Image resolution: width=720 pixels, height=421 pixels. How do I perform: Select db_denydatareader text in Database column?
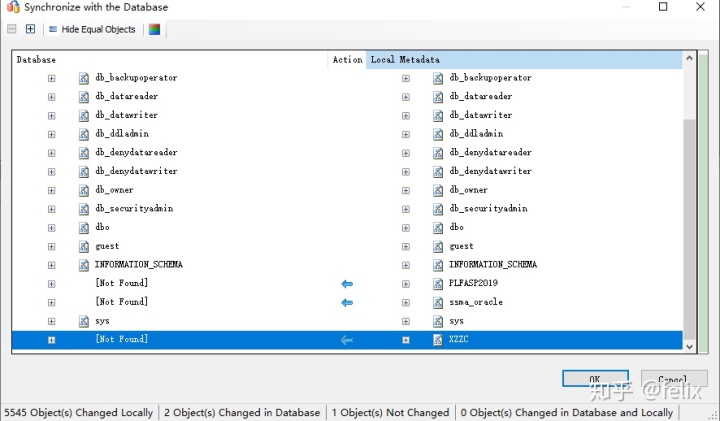[136, 152]
